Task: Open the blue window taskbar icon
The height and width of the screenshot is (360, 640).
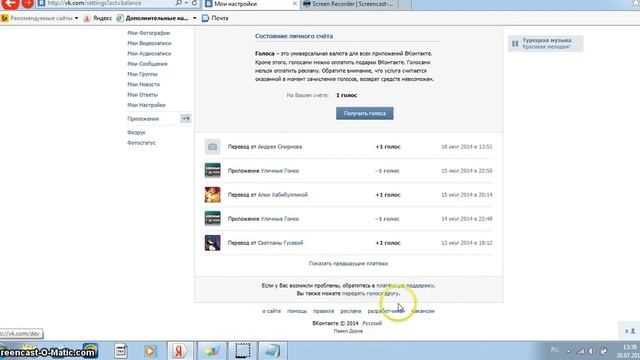Action: [x=272, y=351]
